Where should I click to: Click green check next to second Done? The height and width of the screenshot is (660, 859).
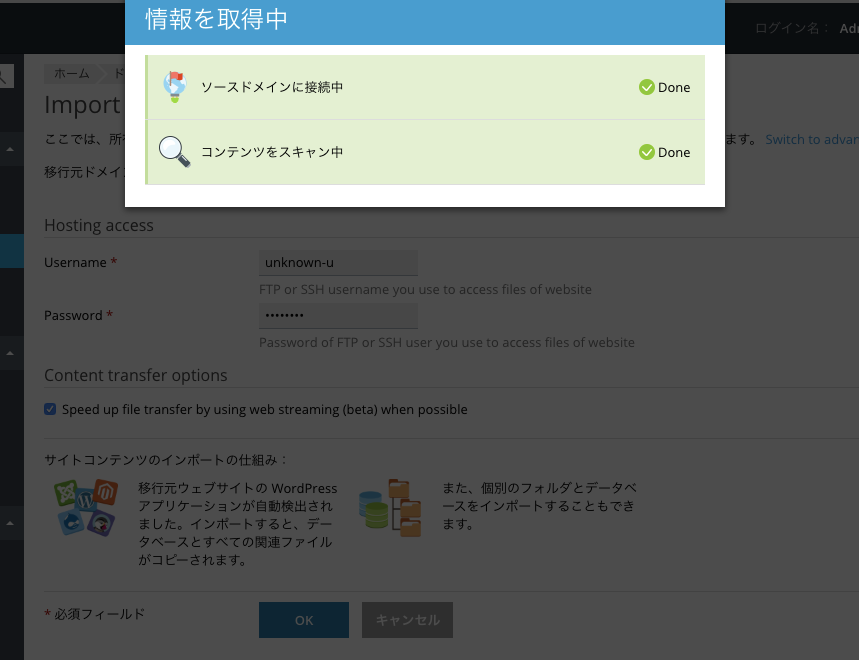click(x=646, y=152)
